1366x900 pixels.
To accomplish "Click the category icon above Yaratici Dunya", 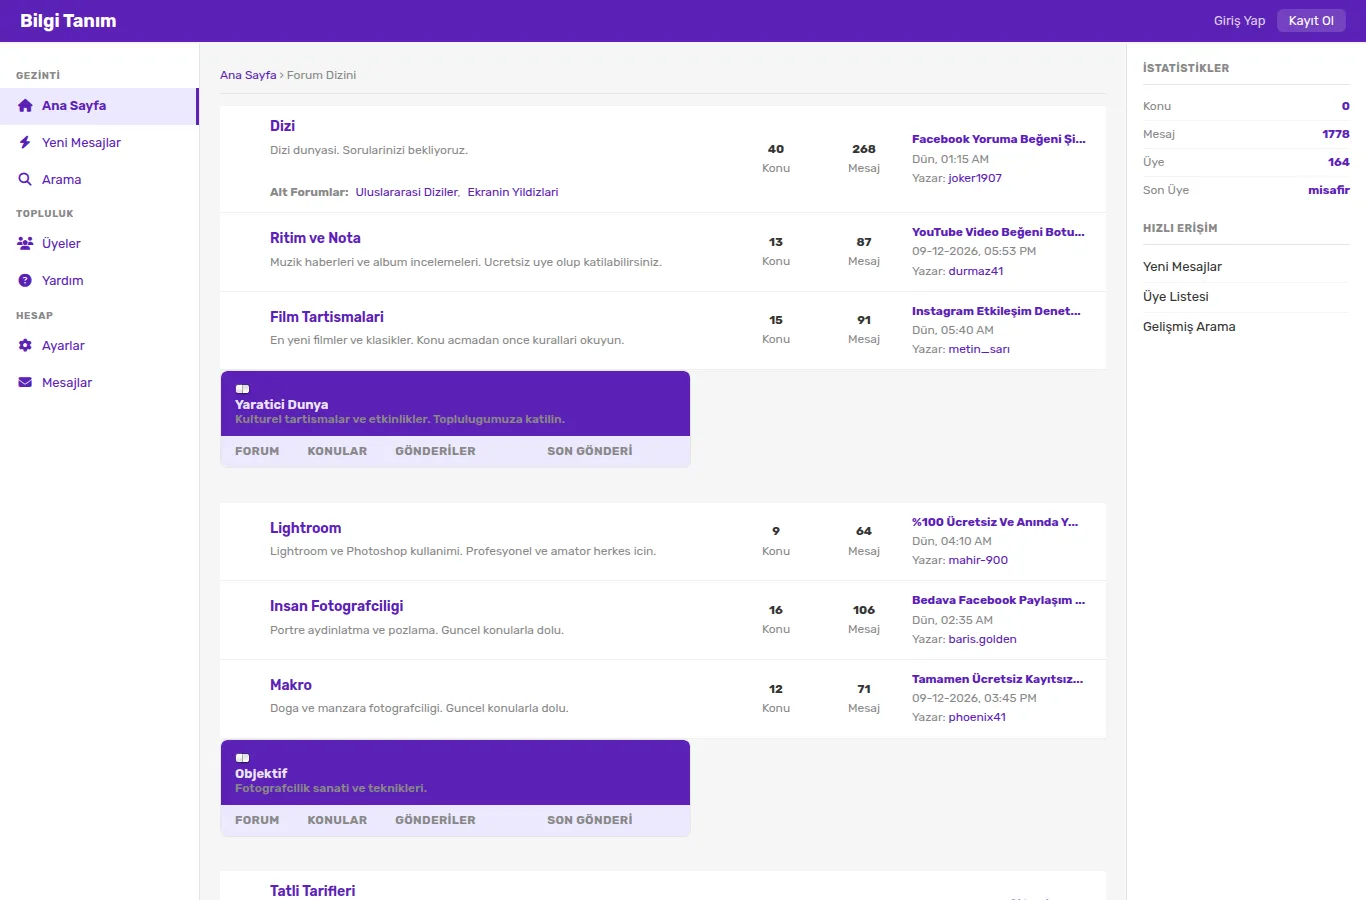I will pyautogui.click(x=242, y=389).
